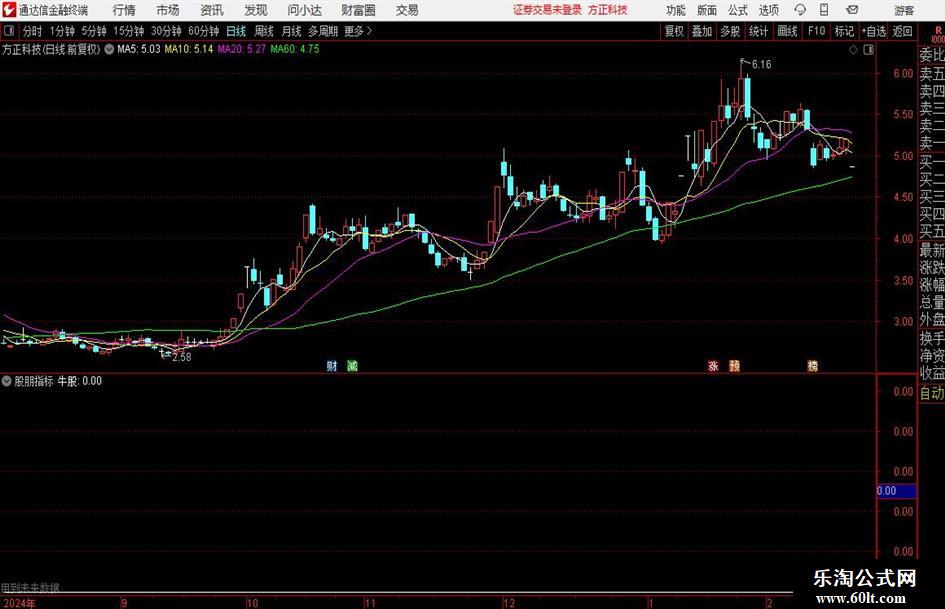Open the 市场 menu
945x609 pixels.
click(x=168, y=10)
